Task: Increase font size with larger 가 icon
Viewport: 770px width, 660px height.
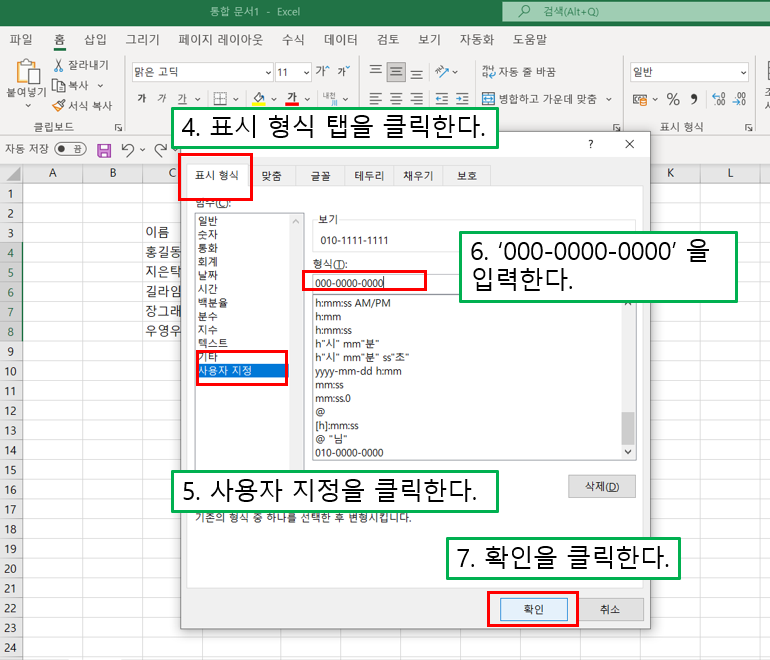Action: click(x=323, y=72)
